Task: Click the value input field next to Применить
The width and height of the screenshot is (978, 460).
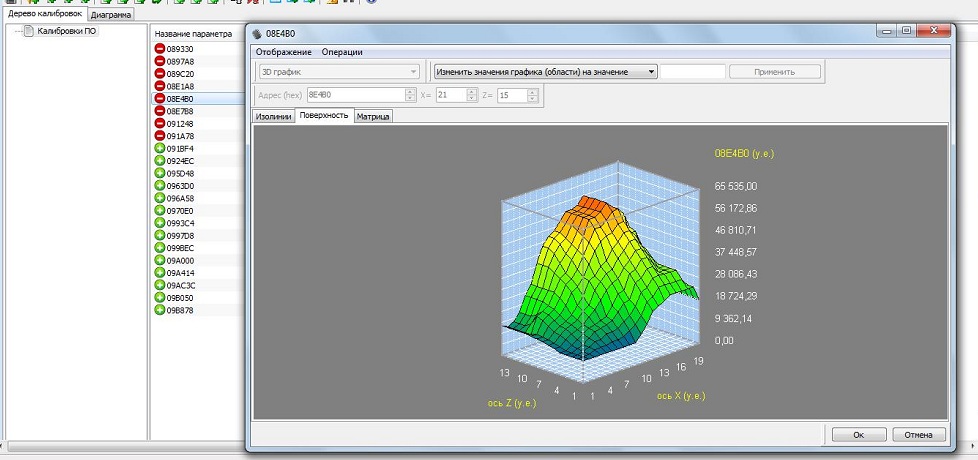Action: (x=692, y=72)
